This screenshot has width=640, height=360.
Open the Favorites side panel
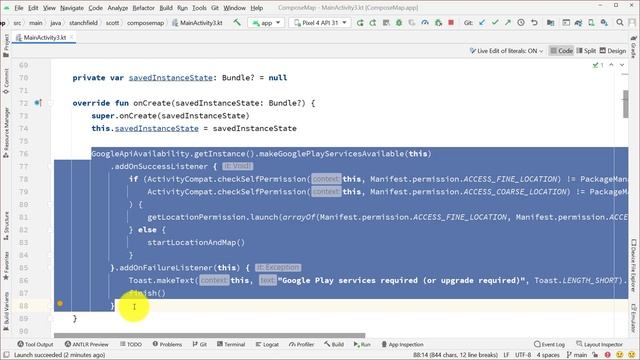pyautogui.click(x=6, y=266)
